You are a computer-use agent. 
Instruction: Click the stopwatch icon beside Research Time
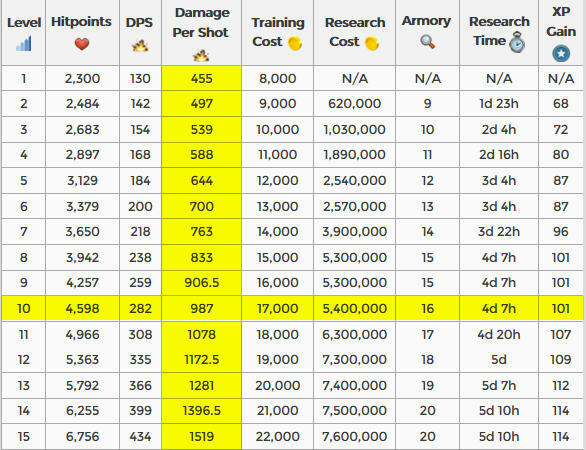coord(517,42)
